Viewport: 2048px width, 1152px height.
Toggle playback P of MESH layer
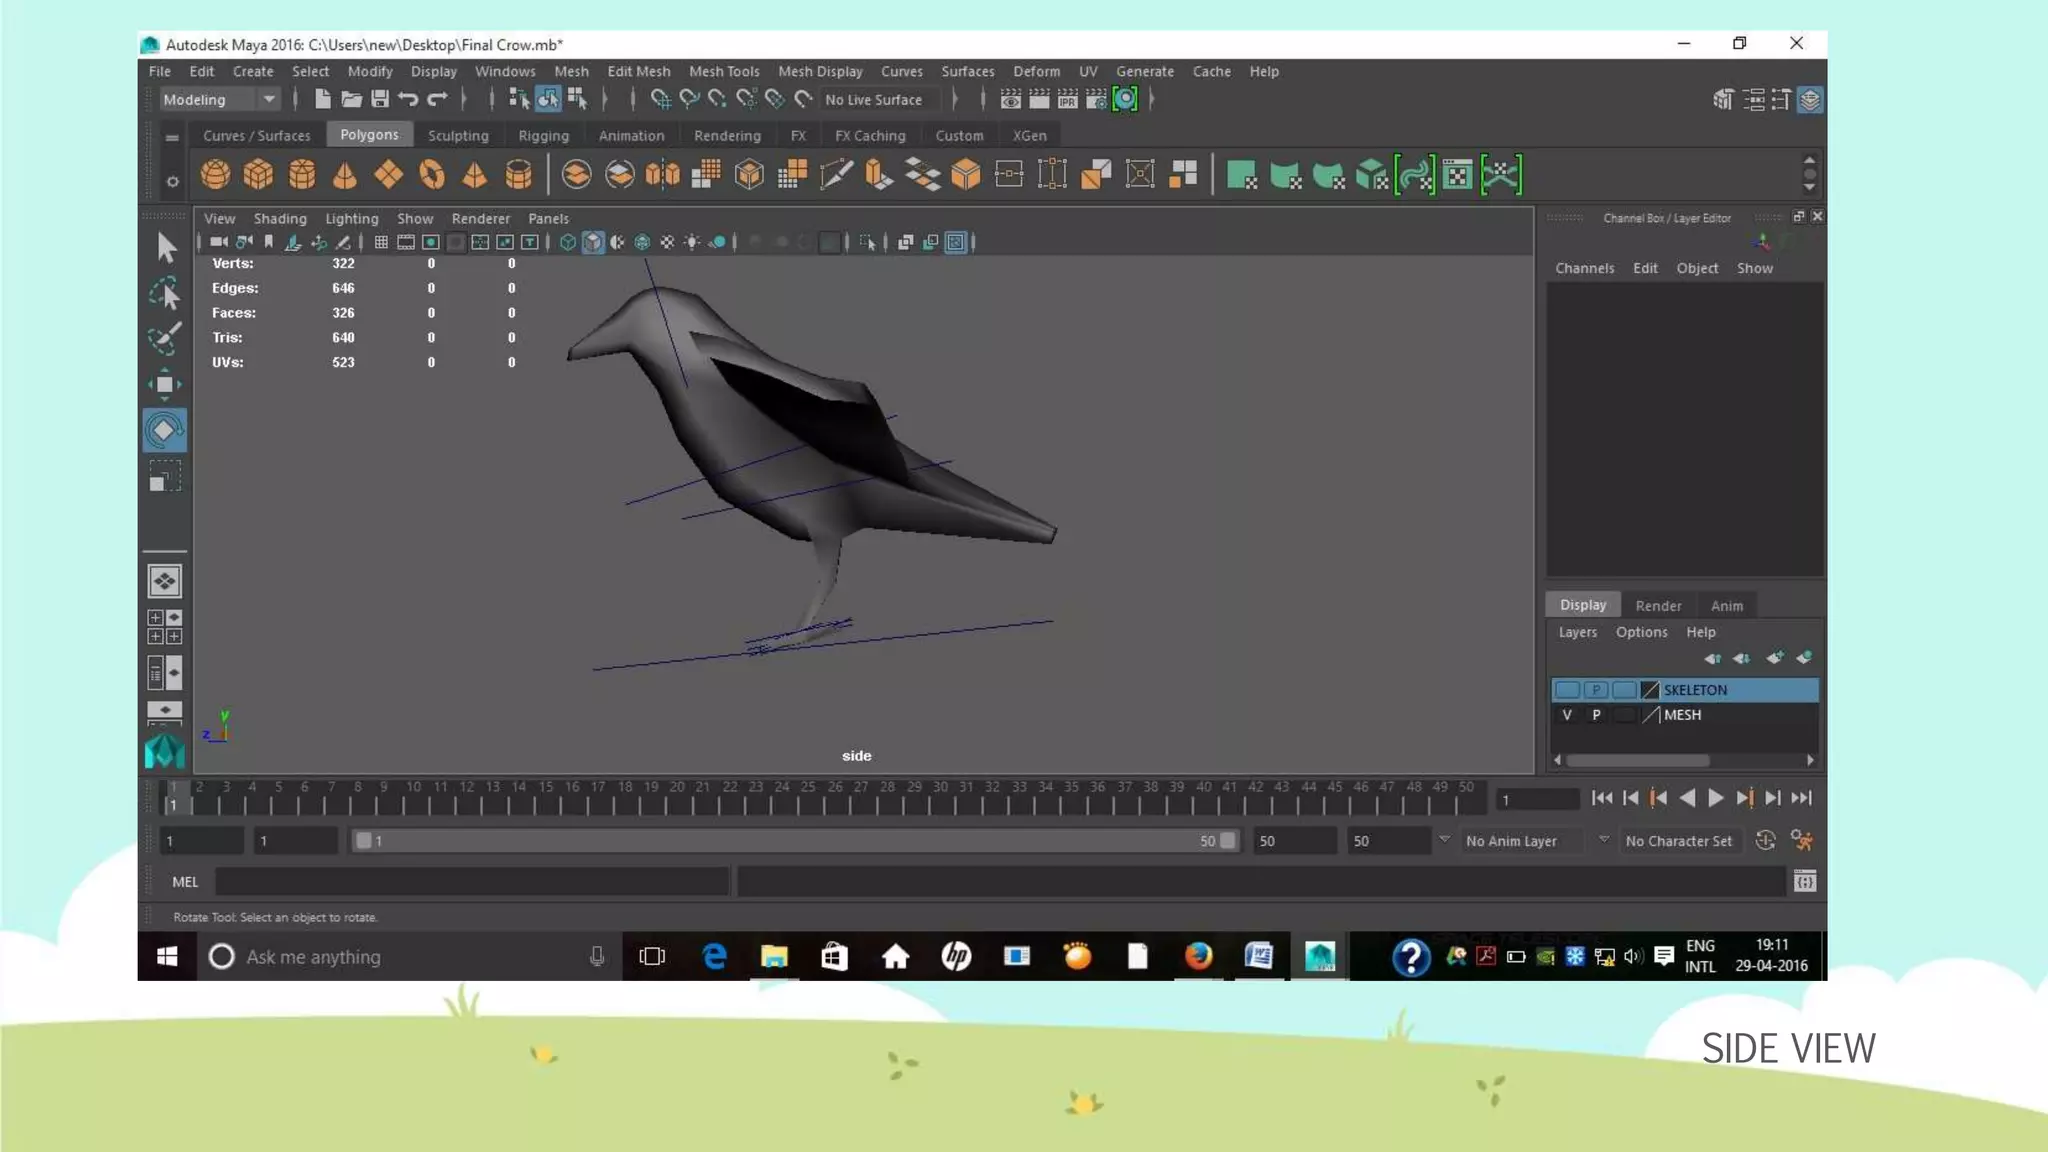coord(1596,715)
